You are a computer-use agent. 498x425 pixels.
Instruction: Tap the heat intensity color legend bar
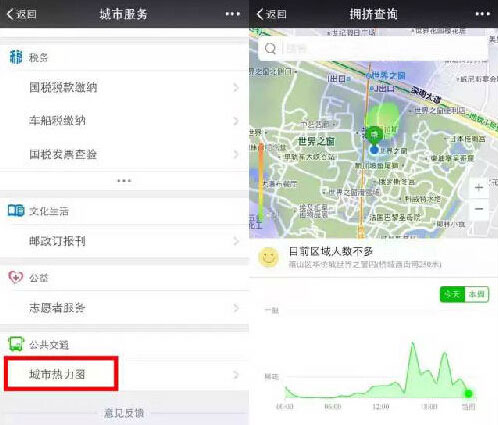point(261,182)
